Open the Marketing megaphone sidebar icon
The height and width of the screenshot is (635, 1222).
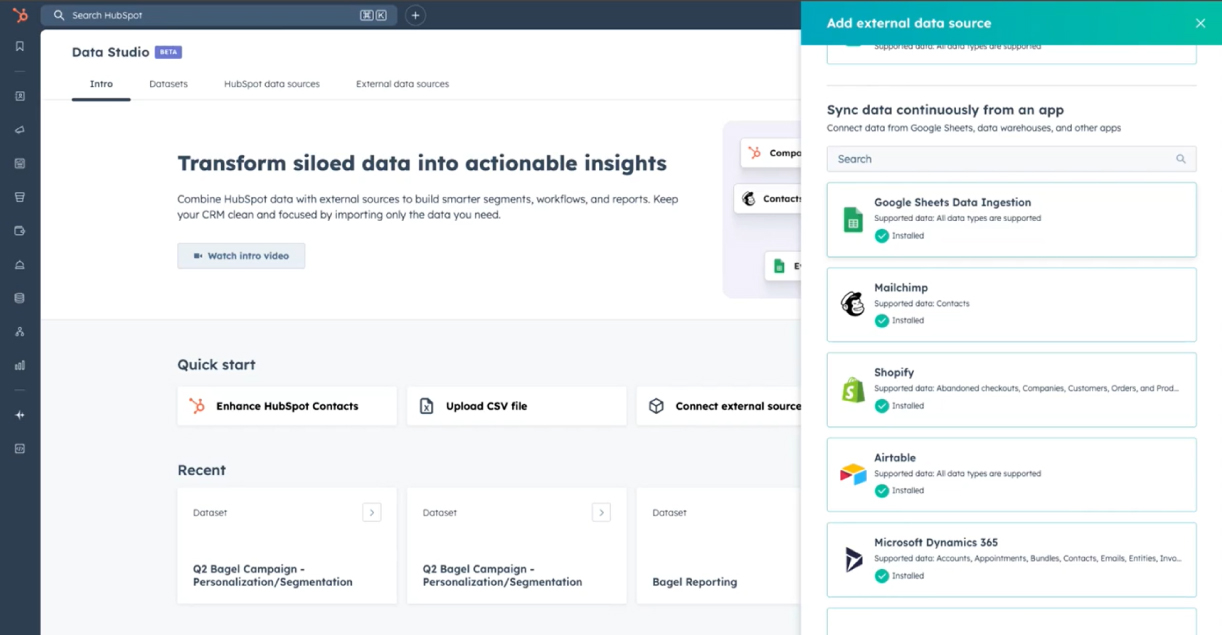point(20,130)
